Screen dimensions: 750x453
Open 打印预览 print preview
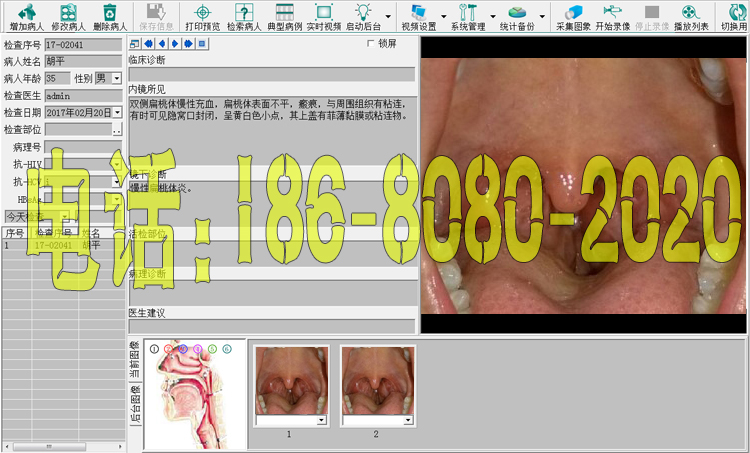(x=202, y=17)
